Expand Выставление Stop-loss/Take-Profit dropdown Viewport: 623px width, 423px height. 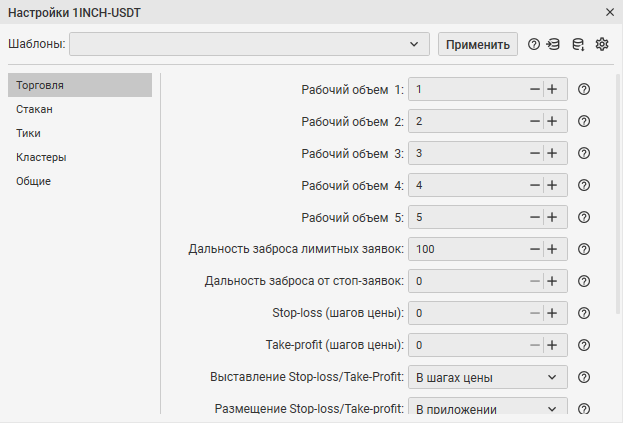488,377
